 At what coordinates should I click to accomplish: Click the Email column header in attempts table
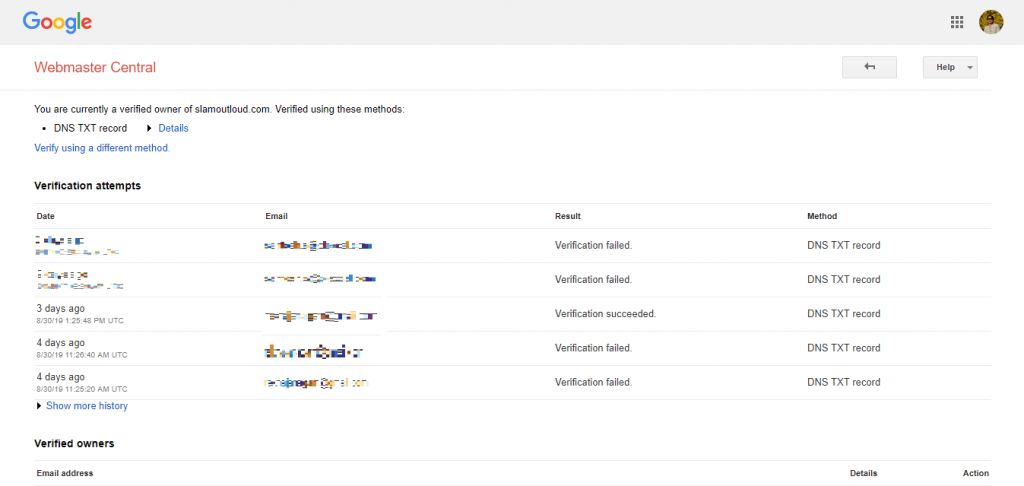[277, 216]
